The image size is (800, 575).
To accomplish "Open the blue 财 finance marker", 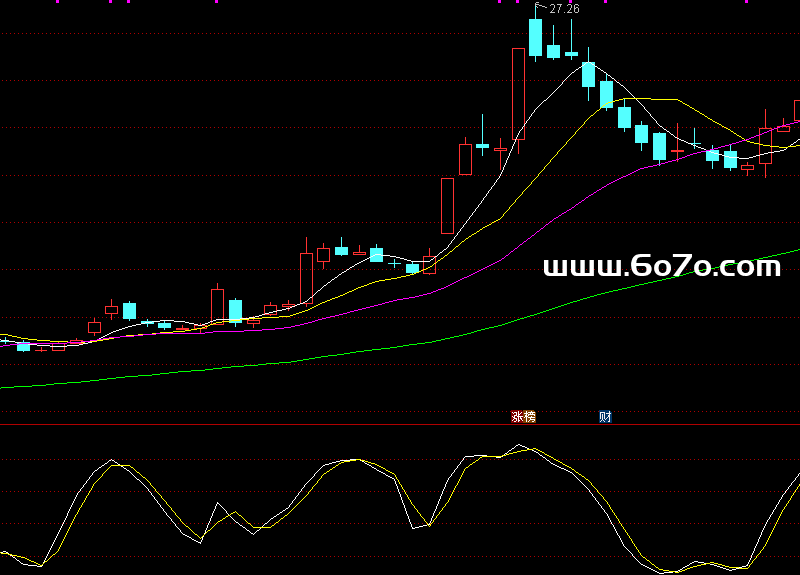I will pyautogui.click(x=605, y=416).
